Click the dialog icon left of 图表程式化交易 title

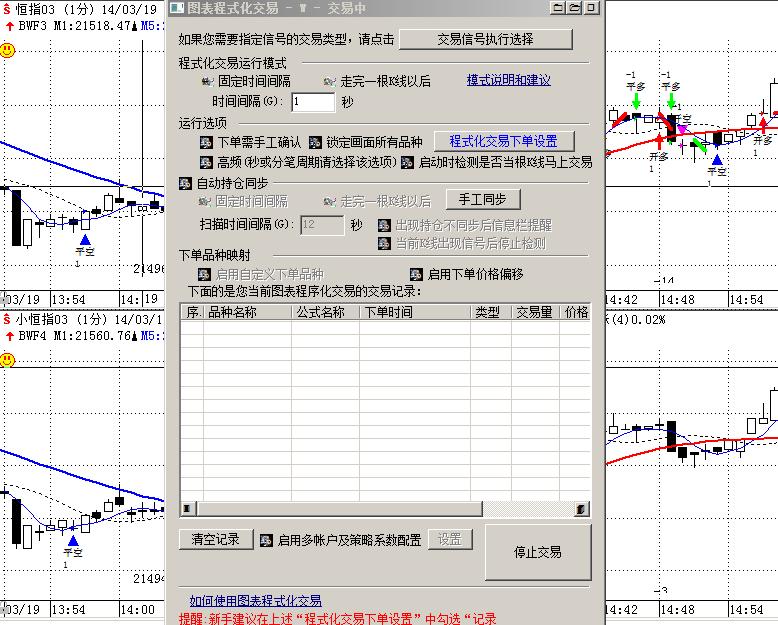[177, 8]
